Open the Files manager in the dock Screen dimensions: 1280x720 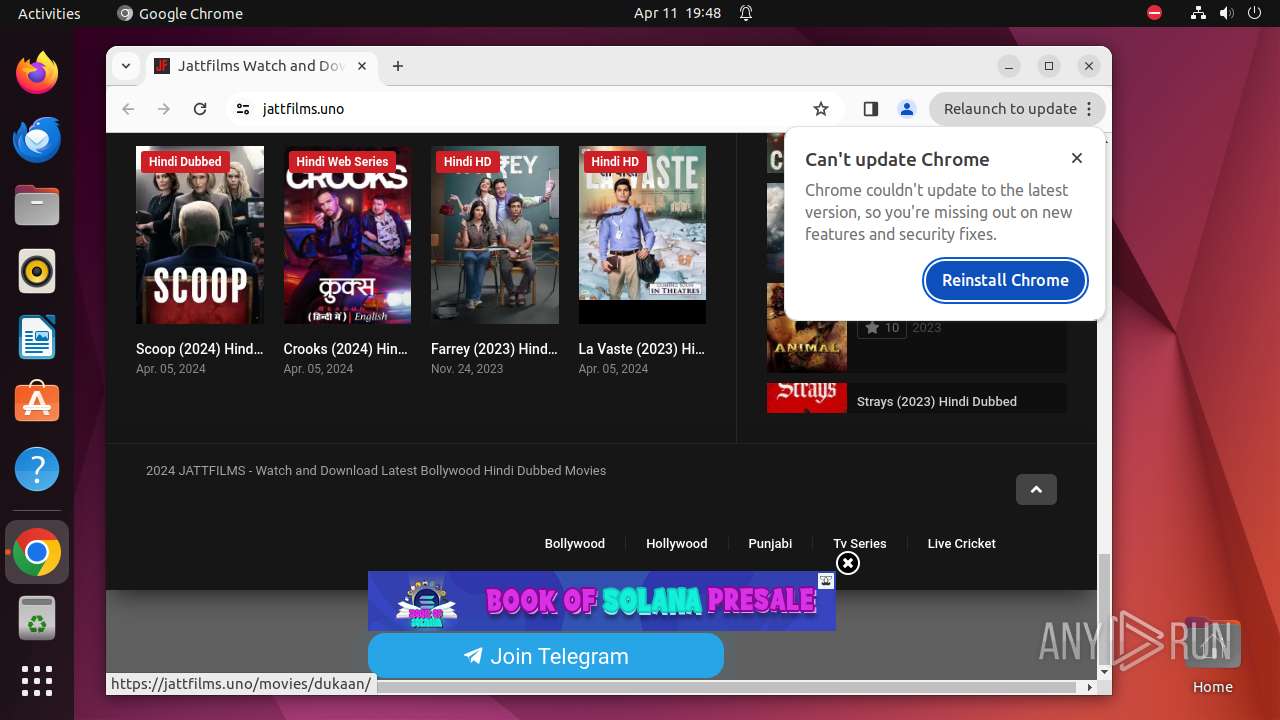37,205
